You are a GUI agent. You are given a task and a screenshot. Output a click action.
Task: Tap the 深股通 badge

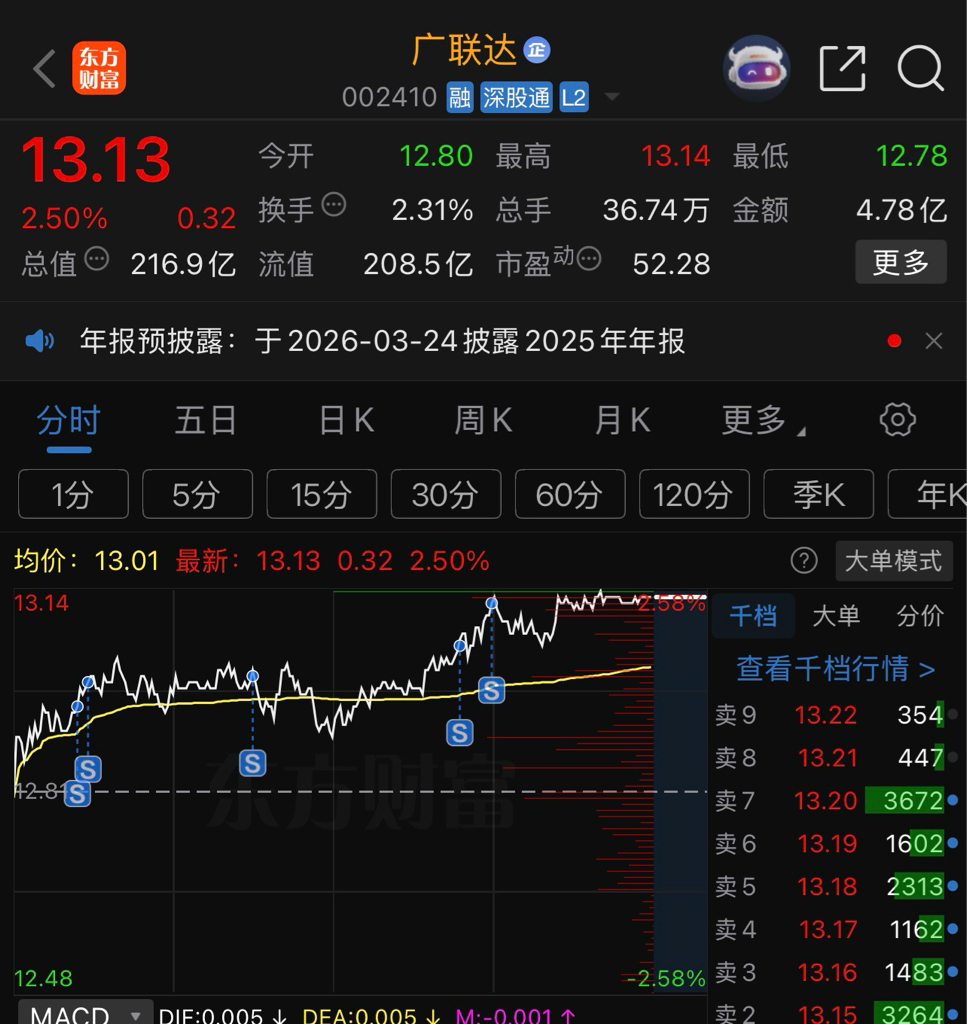point(516,98)
